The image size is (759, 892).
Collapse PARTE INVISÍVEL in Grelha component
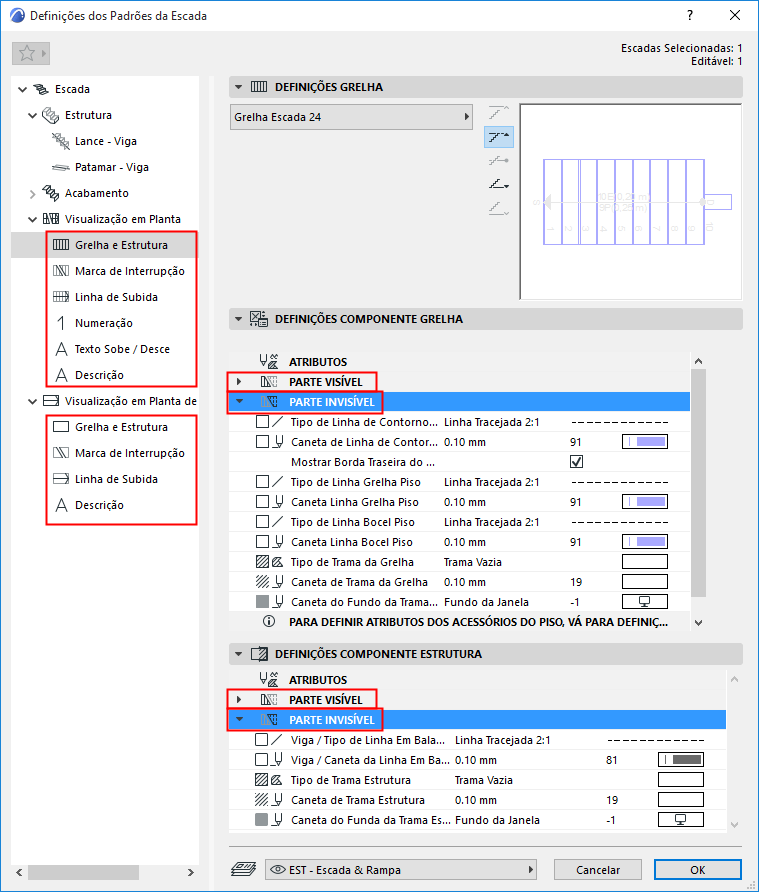(240, 402)
